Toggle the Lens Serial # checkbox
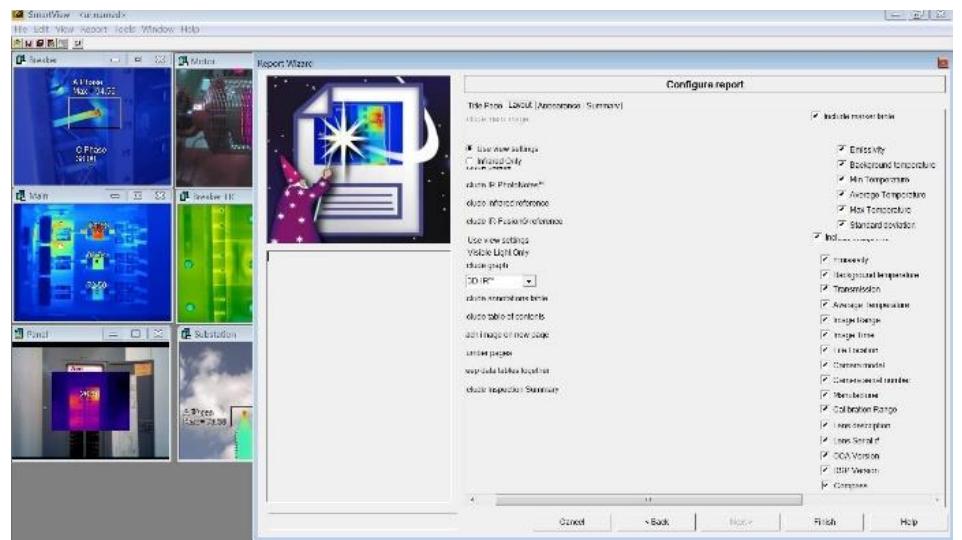 coord(825,440)
